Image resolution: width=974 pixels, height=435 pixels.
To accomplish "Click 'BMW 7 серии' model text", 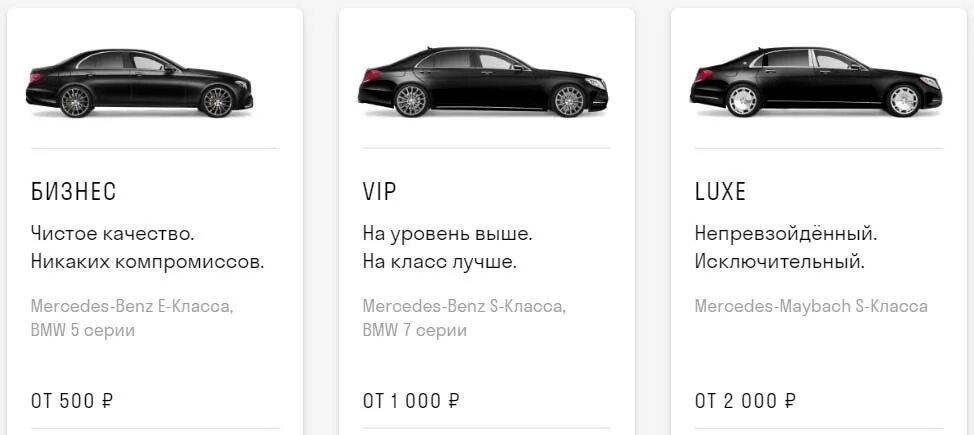I will tap(415, 330).
